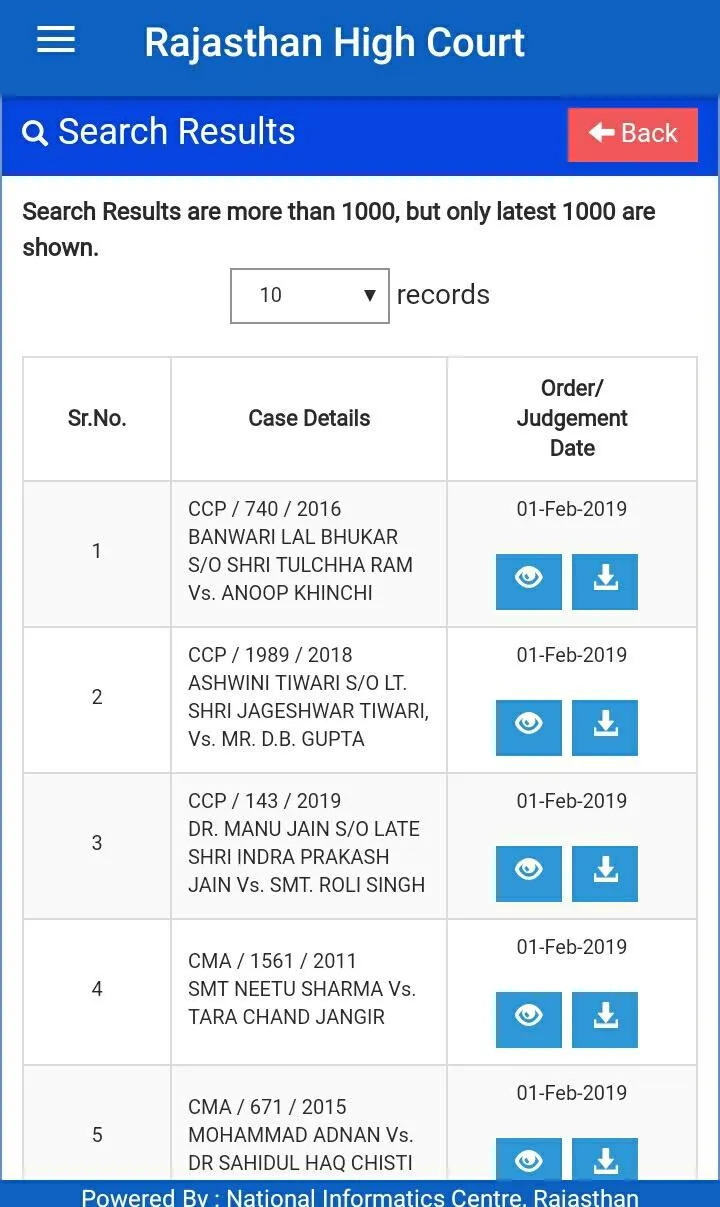Click the dropdown arrow showing 10 records
This screenshot has height=1207, width=720.
click(370, 295)
